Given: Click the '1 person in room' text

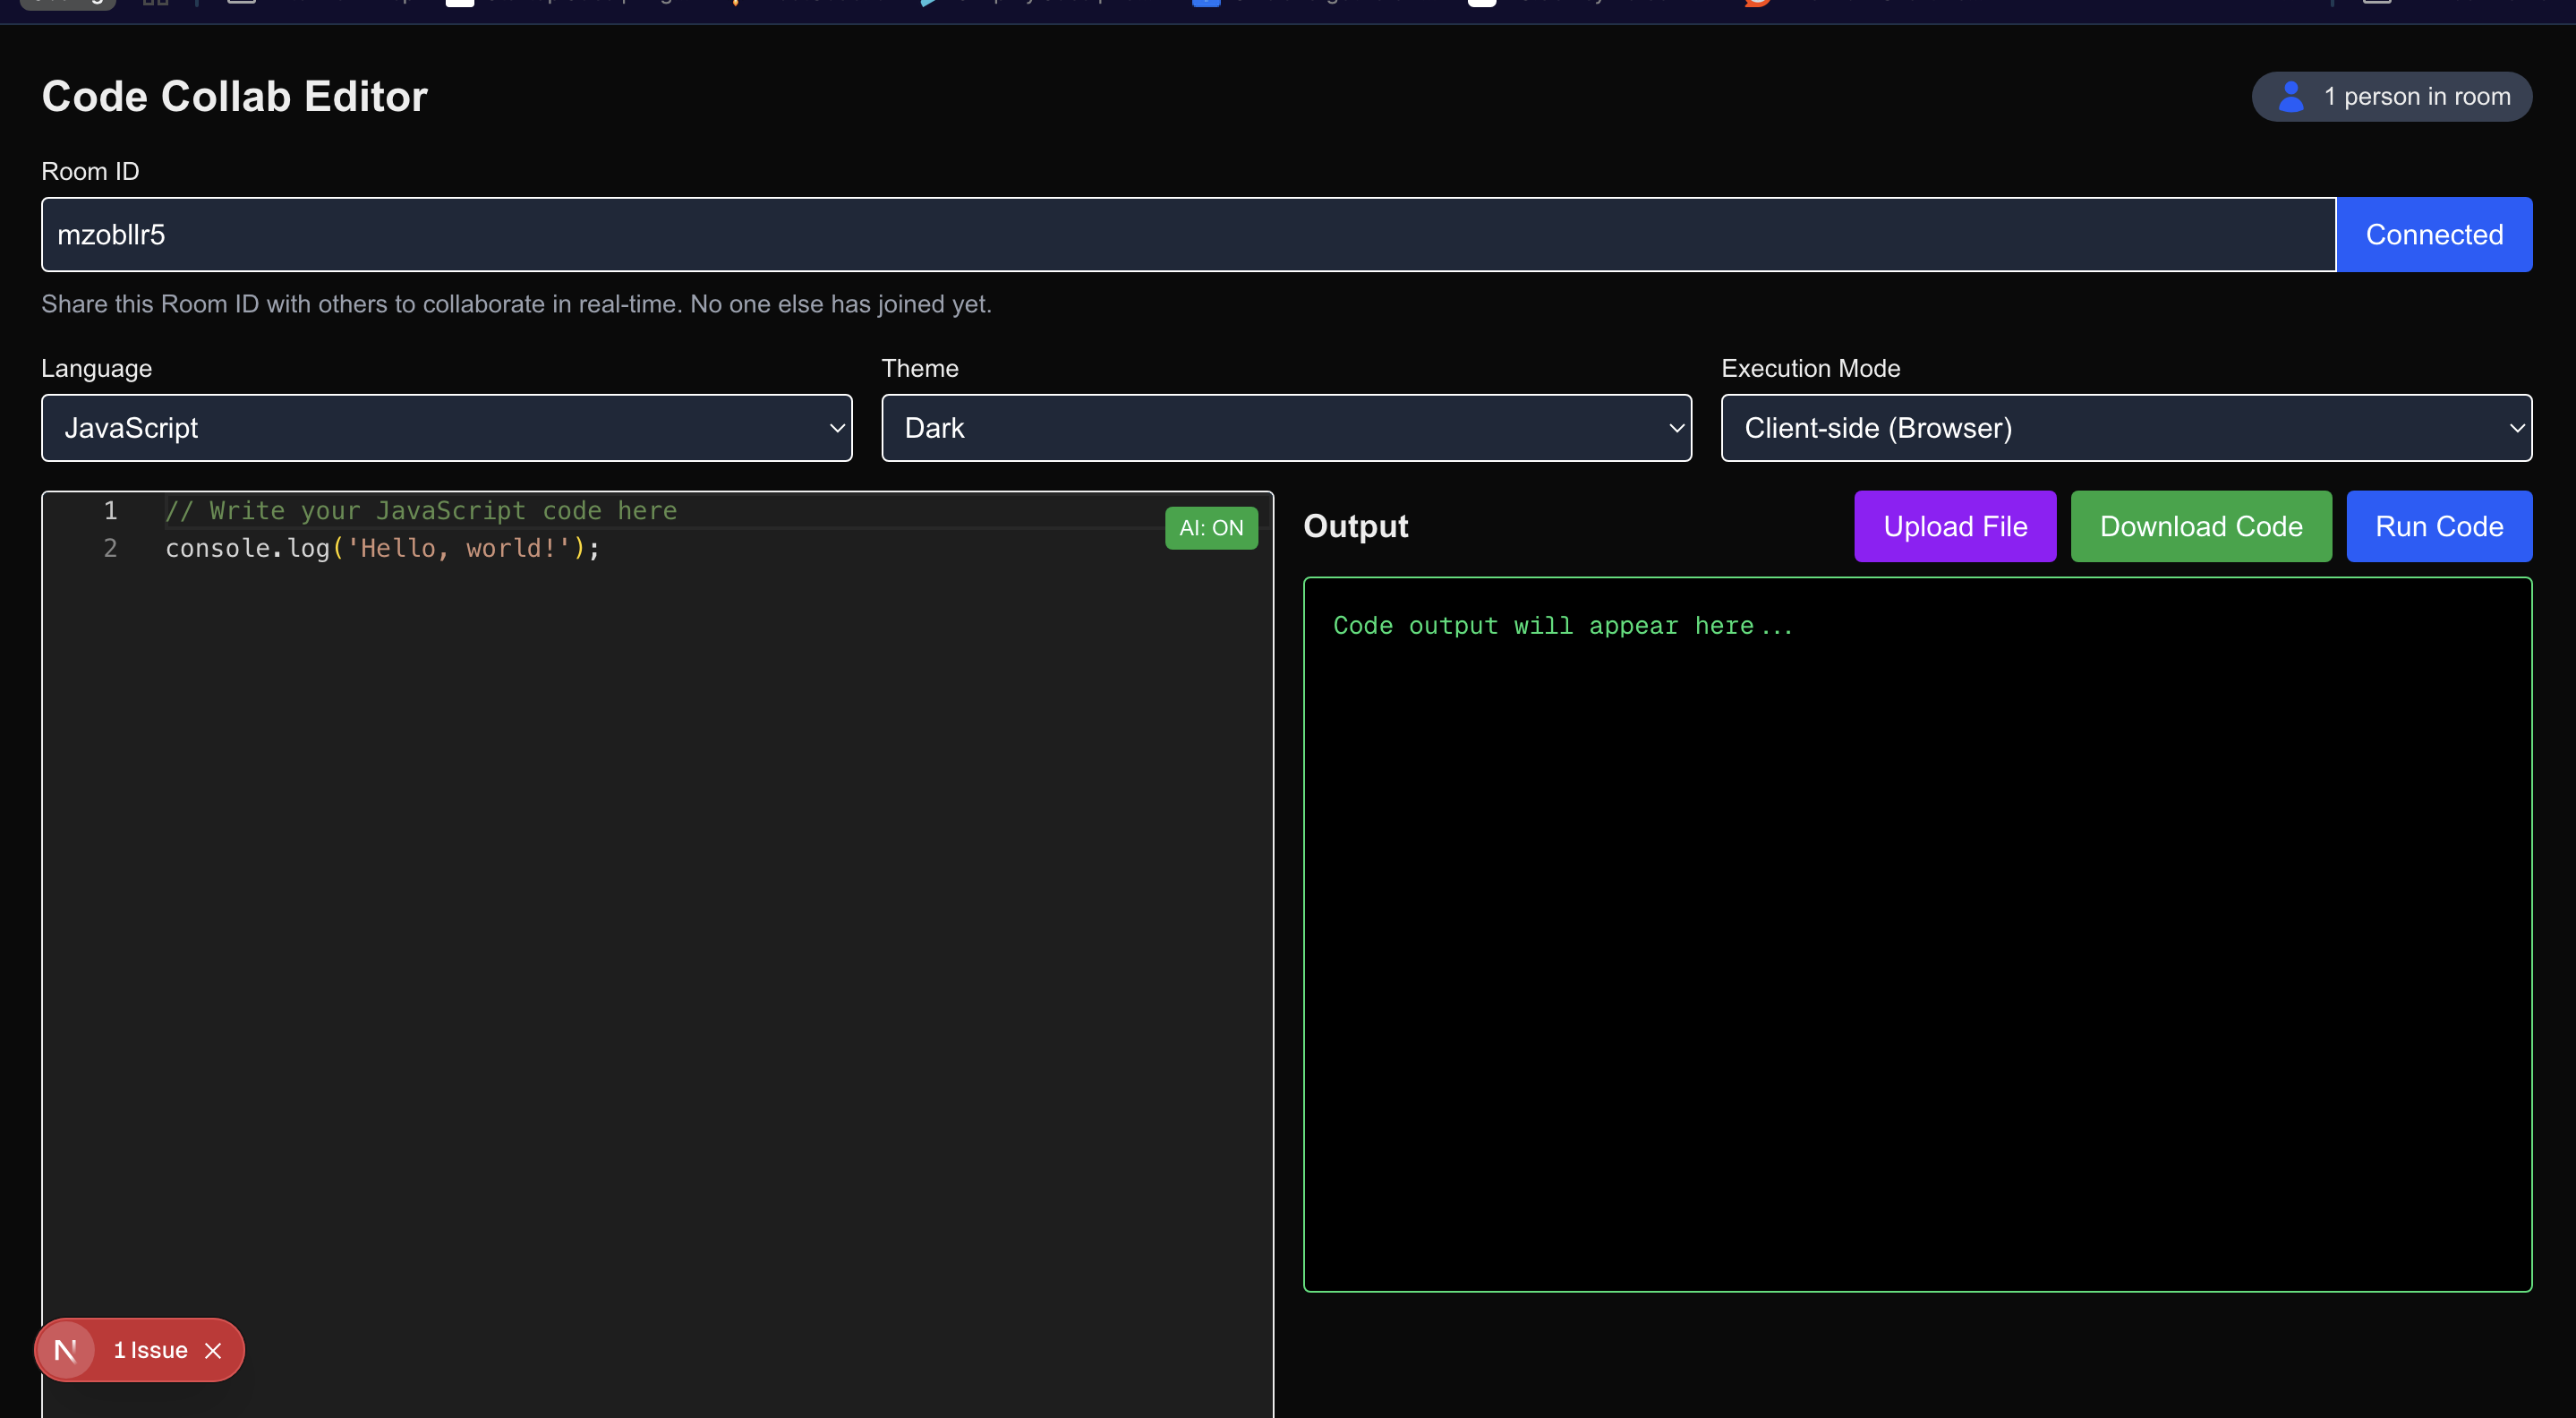Looking at the screenshot, I should point(2416,96).
